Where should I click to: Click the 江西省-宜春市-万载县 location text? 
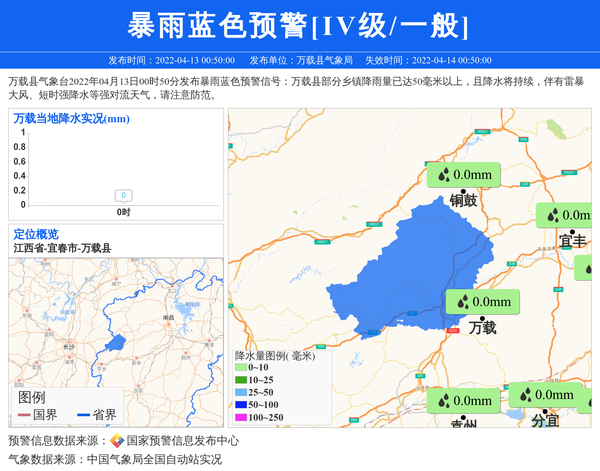(x=62, y=248)
